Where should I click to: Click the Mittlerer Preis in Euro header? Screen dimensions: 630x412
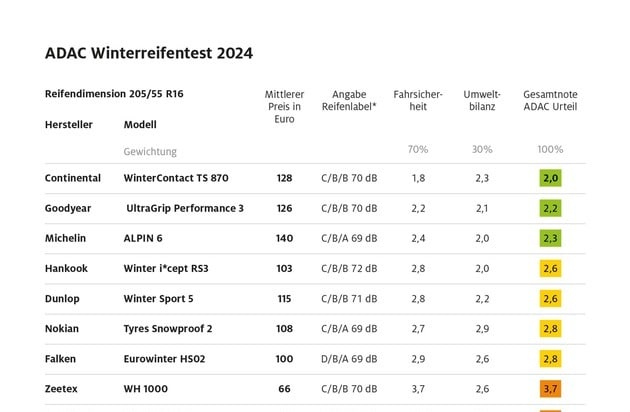[x=284, y=107]
